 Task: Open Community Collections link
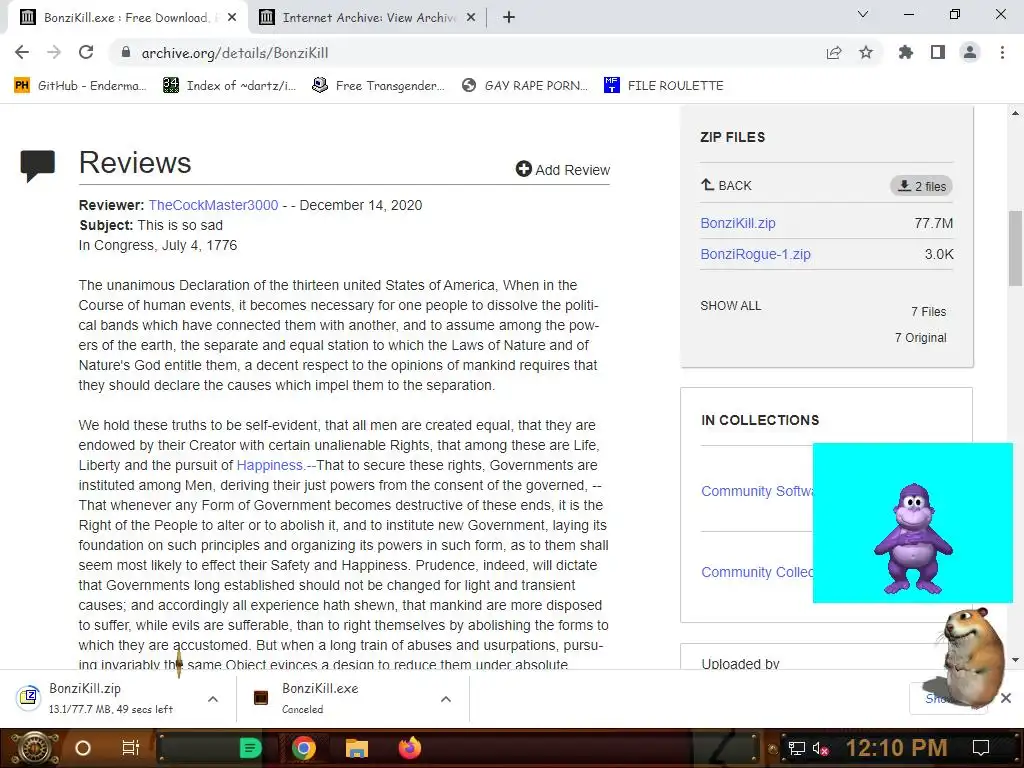pyautogui.click(x=757, y=572)
